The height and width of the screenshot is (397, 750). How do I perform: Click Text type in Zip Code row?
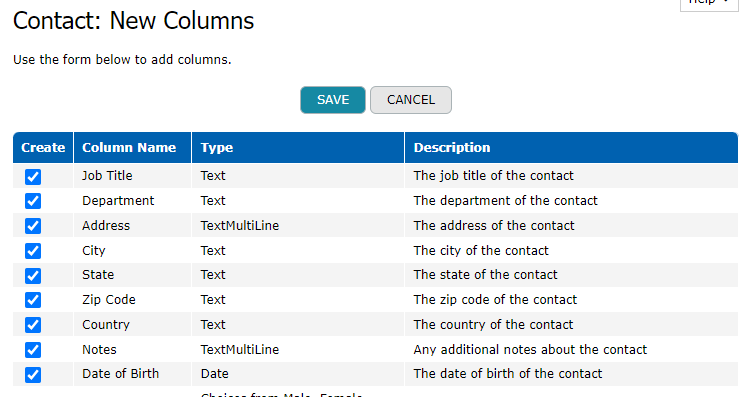click(x=213, y=299)
